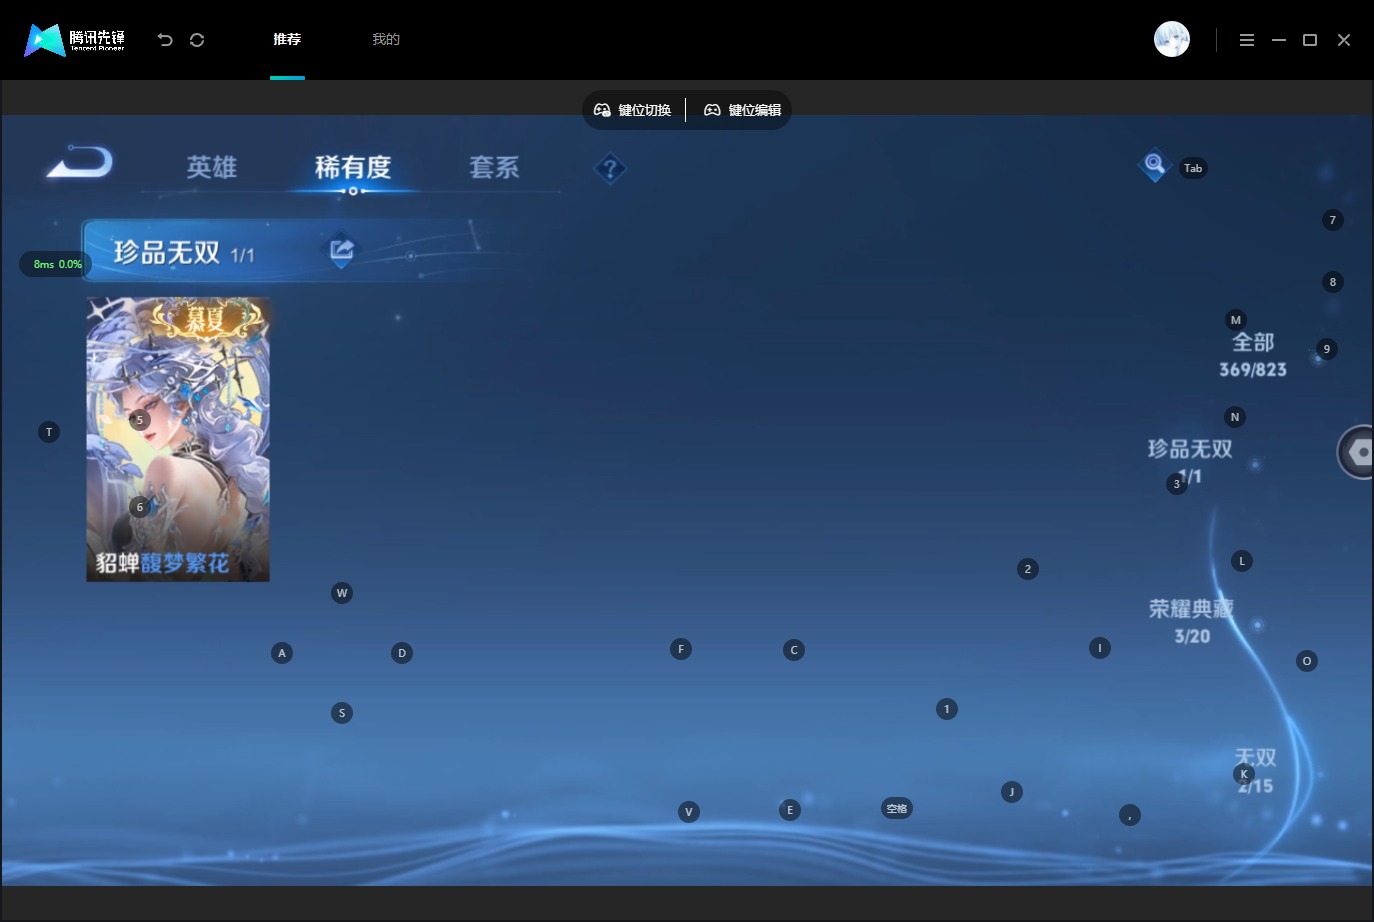Select the 全部 369/823 filter

(1253, 355)
